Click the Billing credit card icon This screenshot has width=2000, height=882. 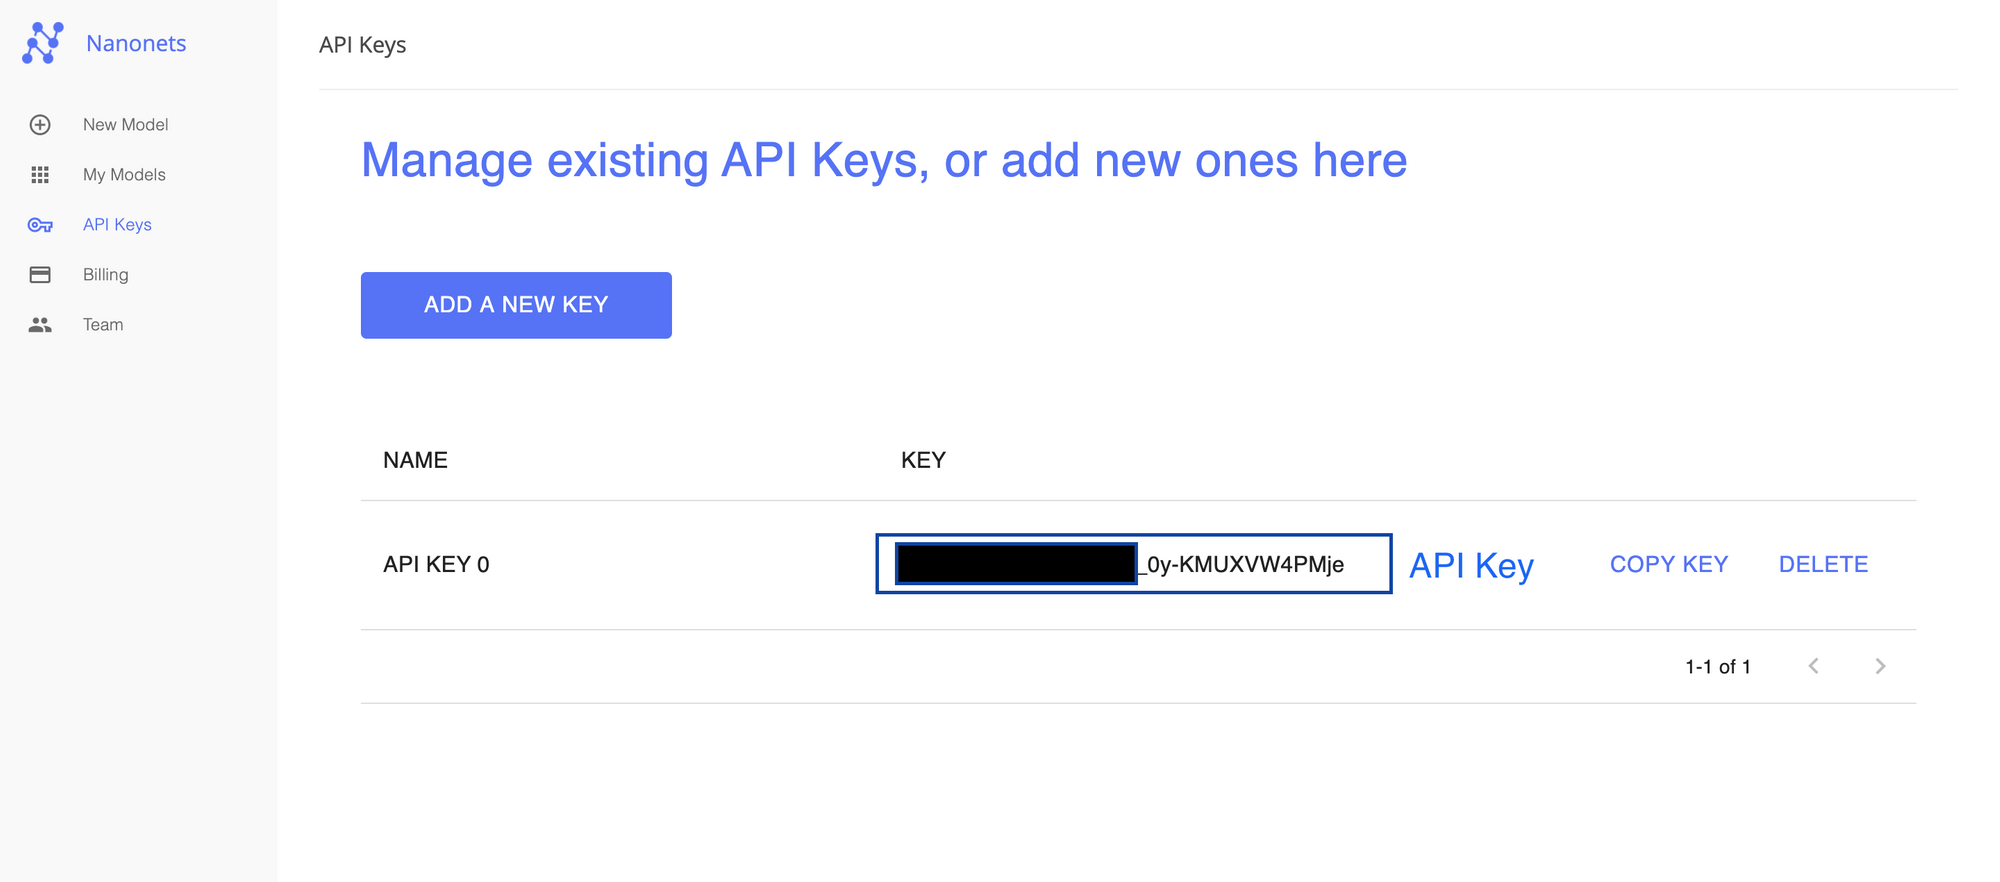point(40,275)
